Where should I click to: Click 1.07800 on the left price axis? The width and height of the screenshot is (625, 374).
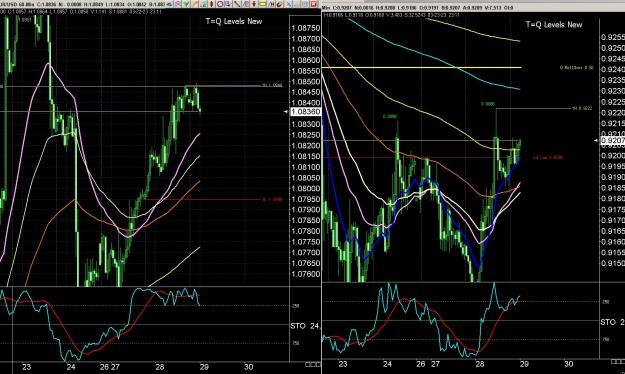[x=306, y=231]
